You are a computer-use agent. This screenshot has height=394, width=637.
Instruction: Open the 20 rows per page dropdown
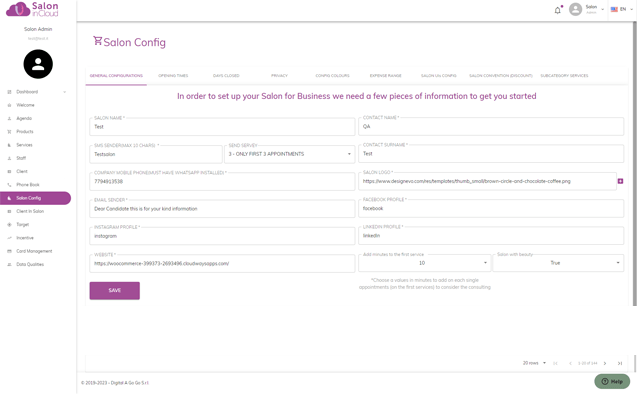point(534,363)
